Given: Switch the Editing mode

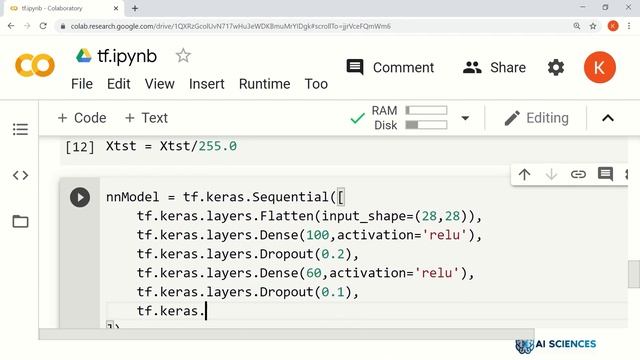Looking at the screenshot, I should (536, 118).
